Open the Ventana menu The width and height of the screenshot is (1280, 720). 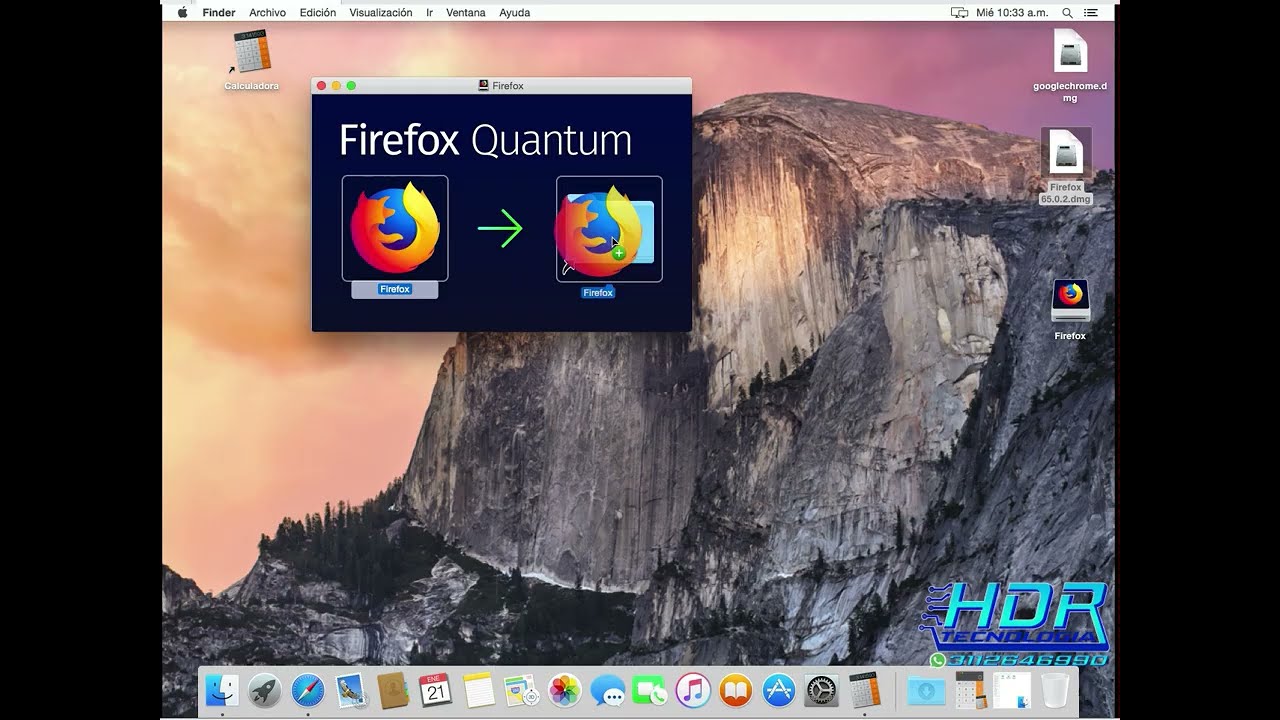tap(466, 13)
